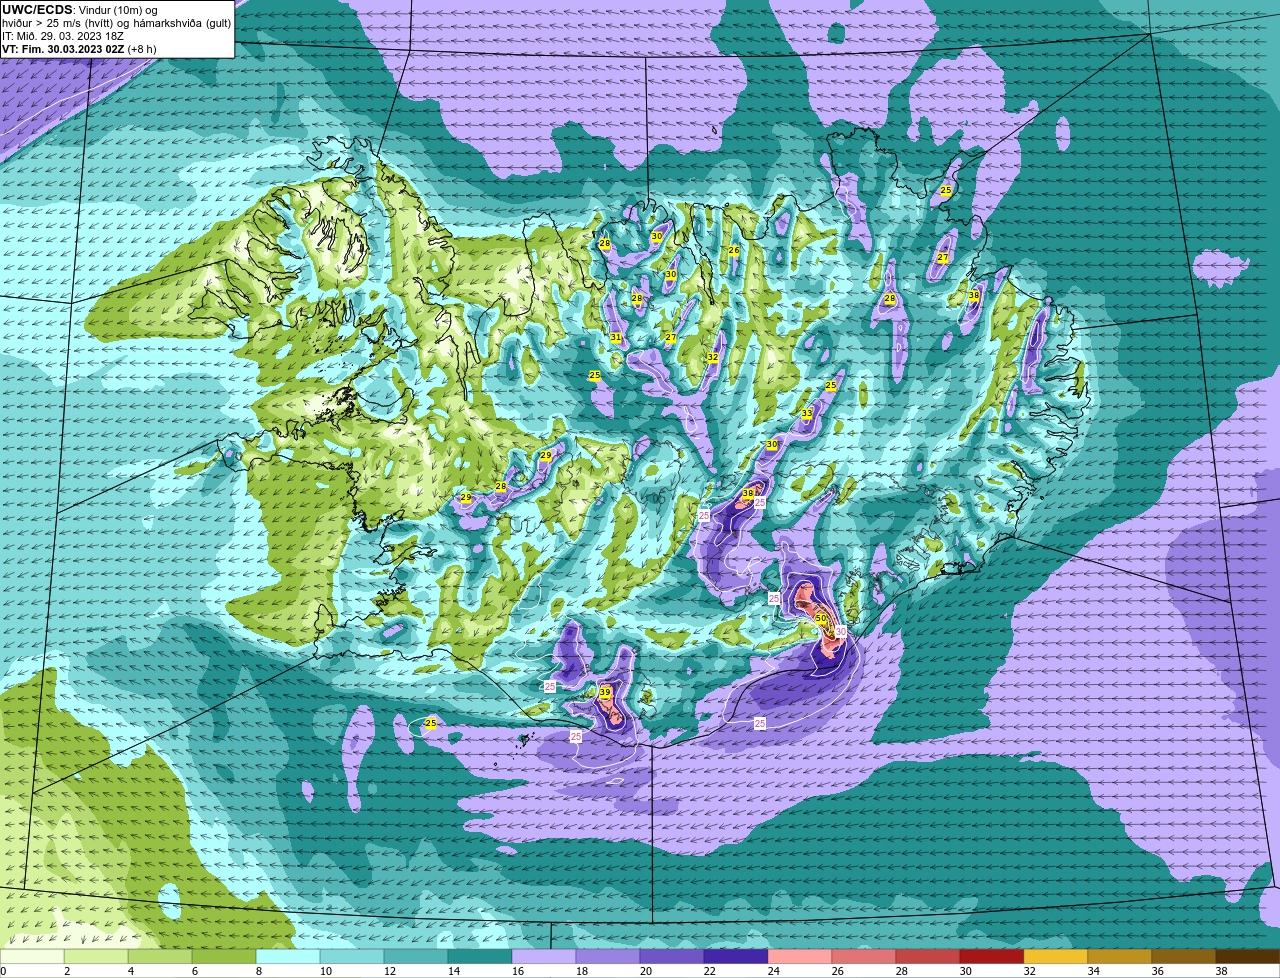1280x978 pixels.
Task: Select the 30–32 m/s dark red legend swatch
Action: 992,957
